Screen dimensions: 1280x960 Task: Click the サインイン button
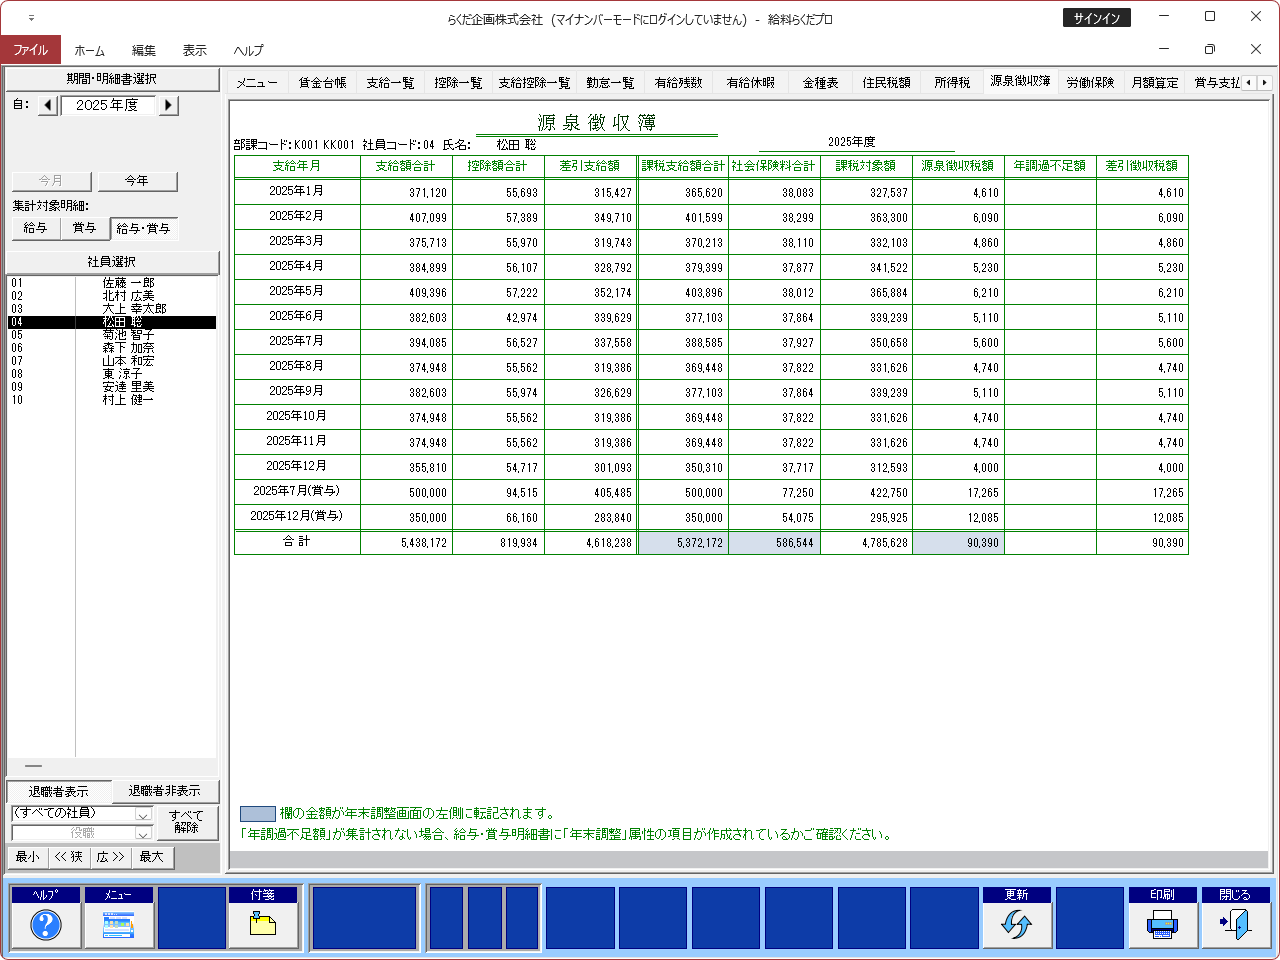[1096, 18]
